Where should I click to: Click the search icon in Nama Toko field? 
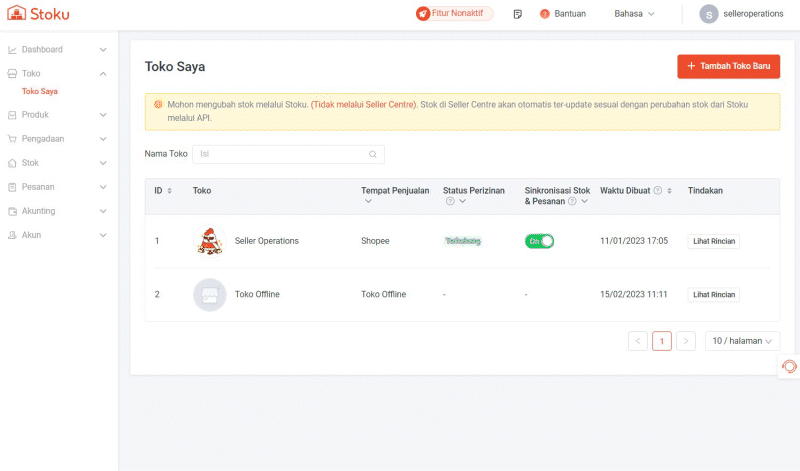click(373, 154)
